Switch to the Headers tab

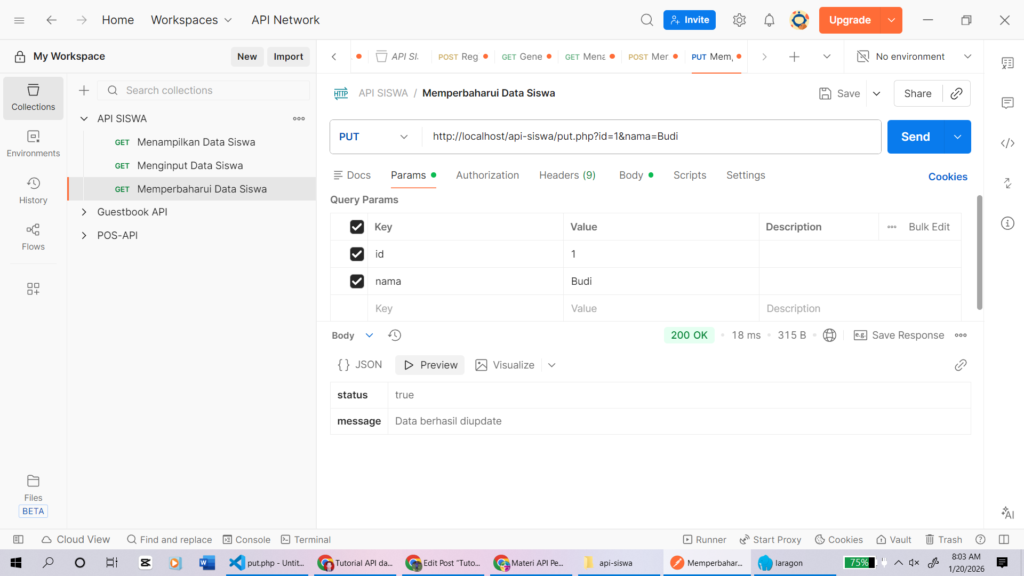[x=567, y=175]
